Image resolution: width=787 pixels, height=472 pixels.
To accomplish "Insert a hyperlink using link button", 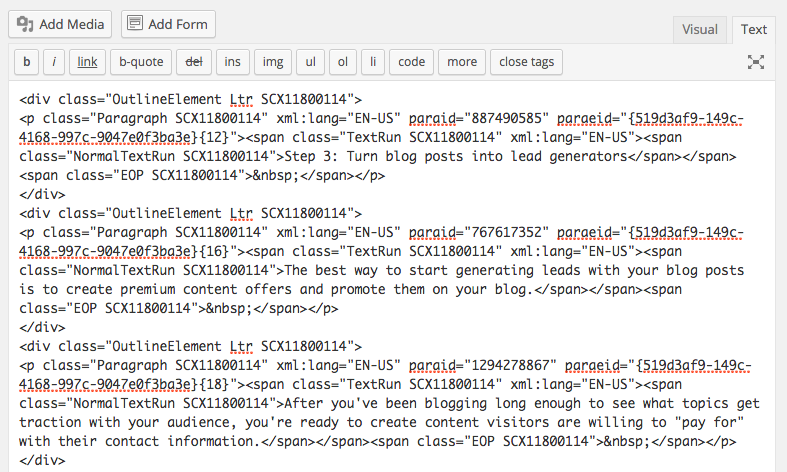I will [87, 62].
